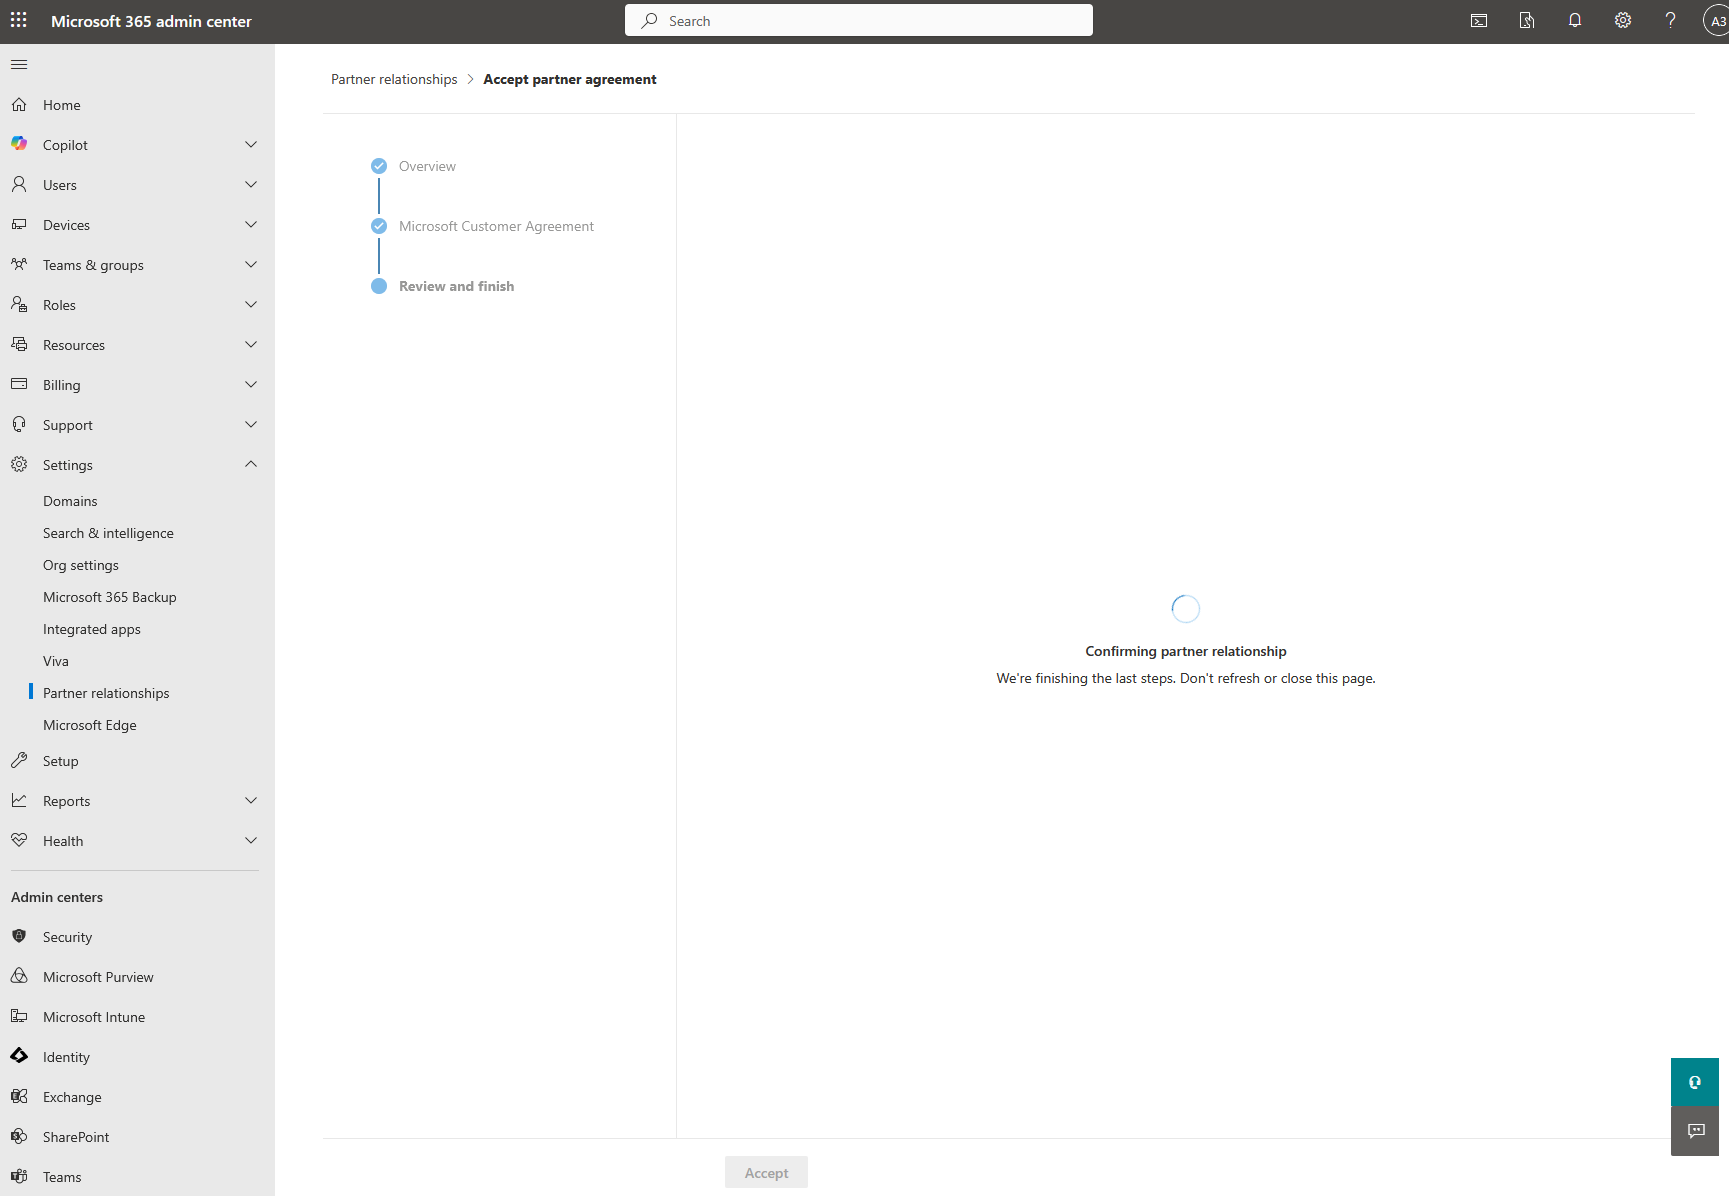Open the settings gear in top bar

1623,21
